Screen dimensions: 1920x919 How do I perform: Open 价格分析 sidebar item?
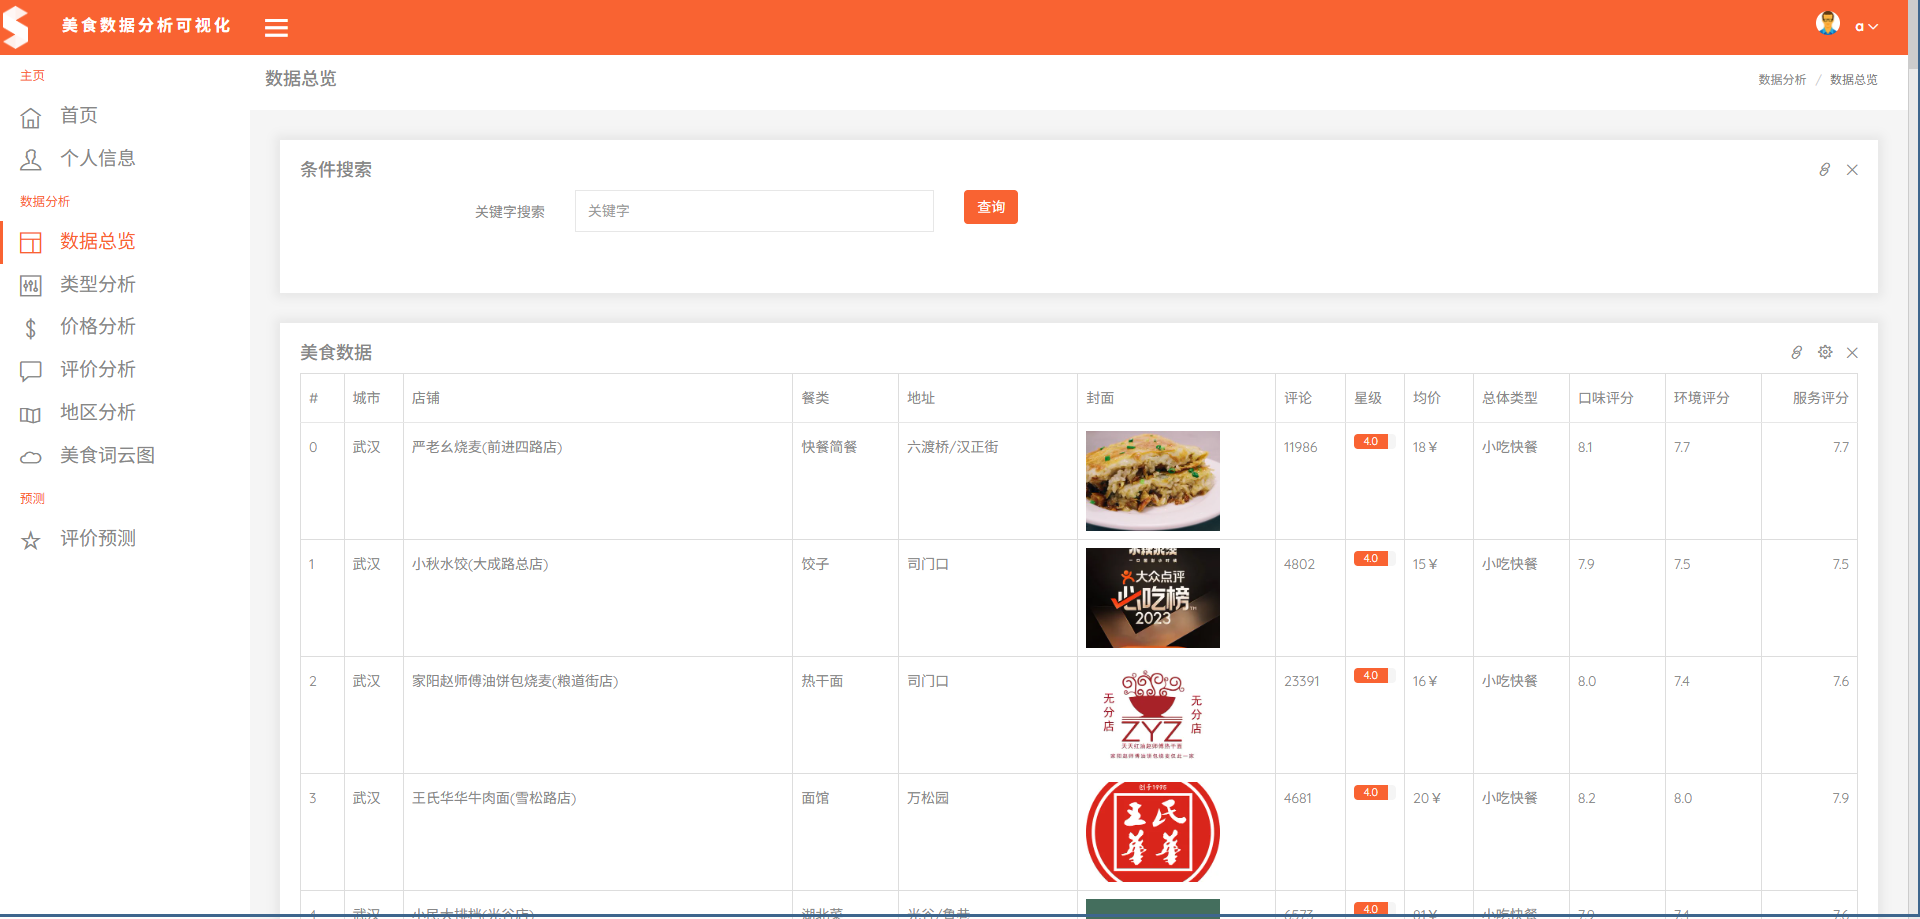coord(98,327)
